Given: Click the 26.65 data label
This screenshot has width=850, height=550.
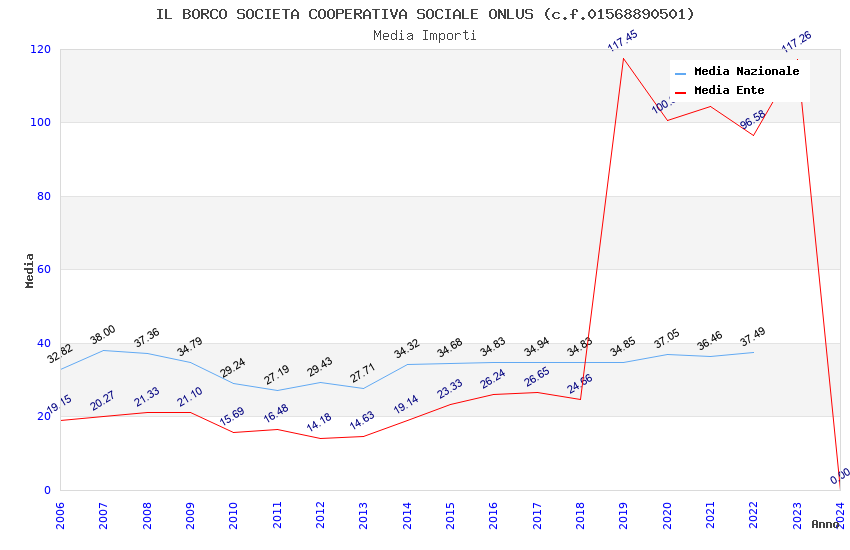Looking at the screenshot, I should click(537, 377).
